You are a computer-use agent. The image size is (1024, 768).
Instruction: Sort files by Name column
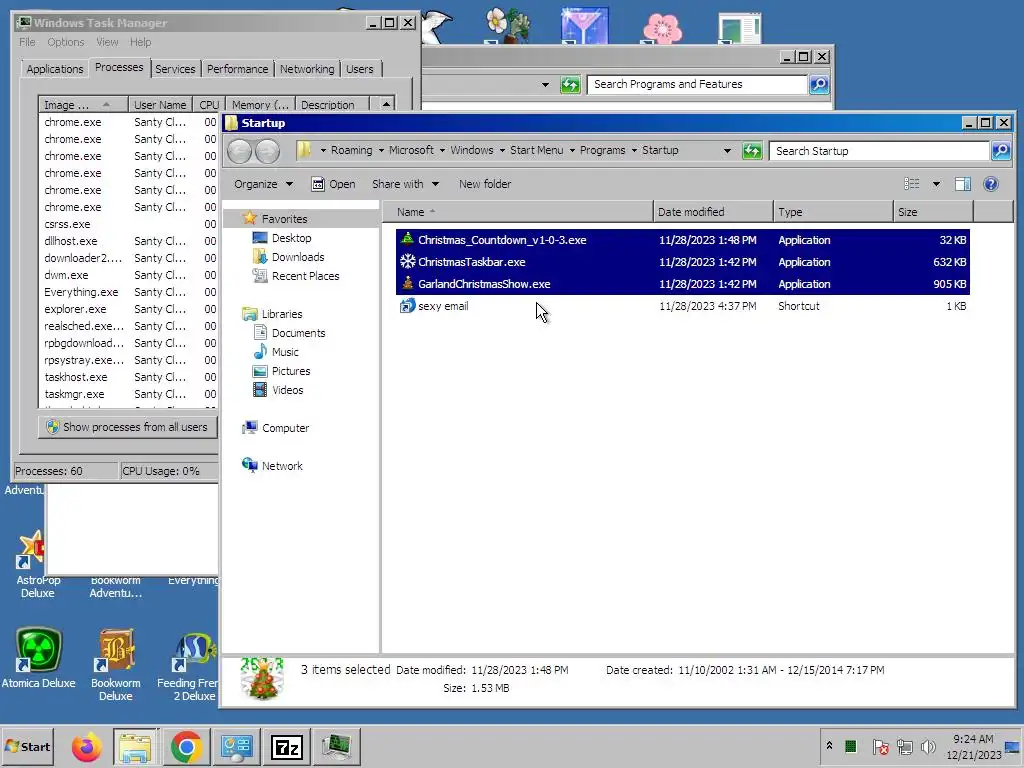coord(517,212)
